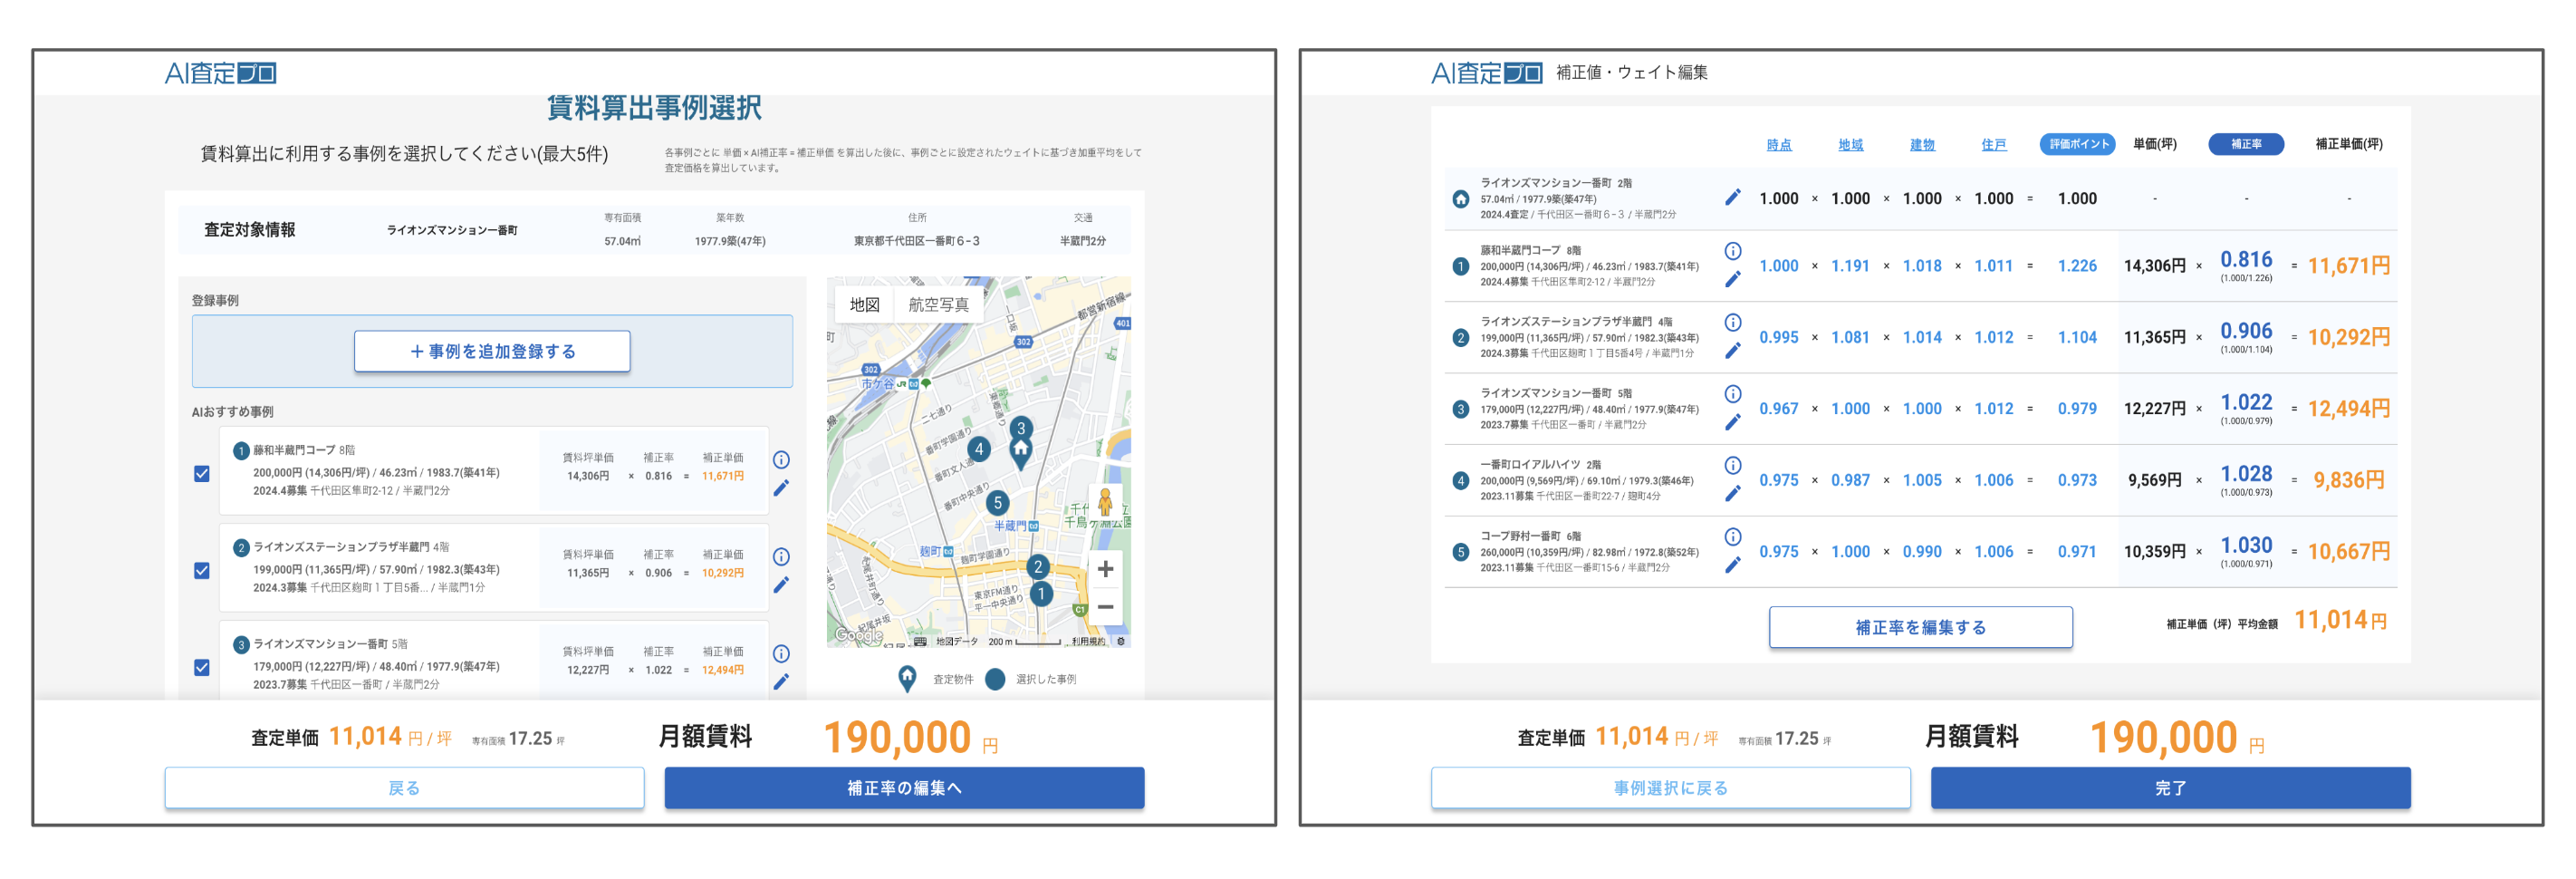
Task: Click map marker number 3
Action: coord(1020,428)
